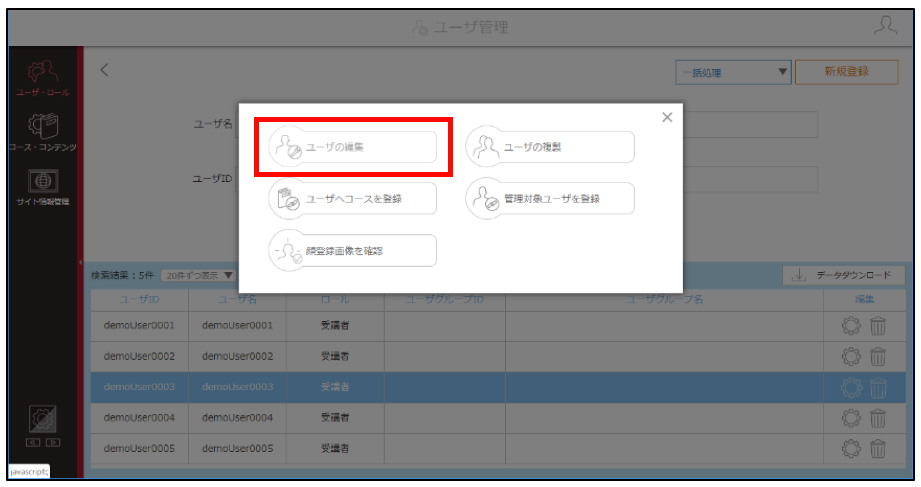
Task: Open the サイト情報管理 globe icon
Action: (x=43, y=187)
